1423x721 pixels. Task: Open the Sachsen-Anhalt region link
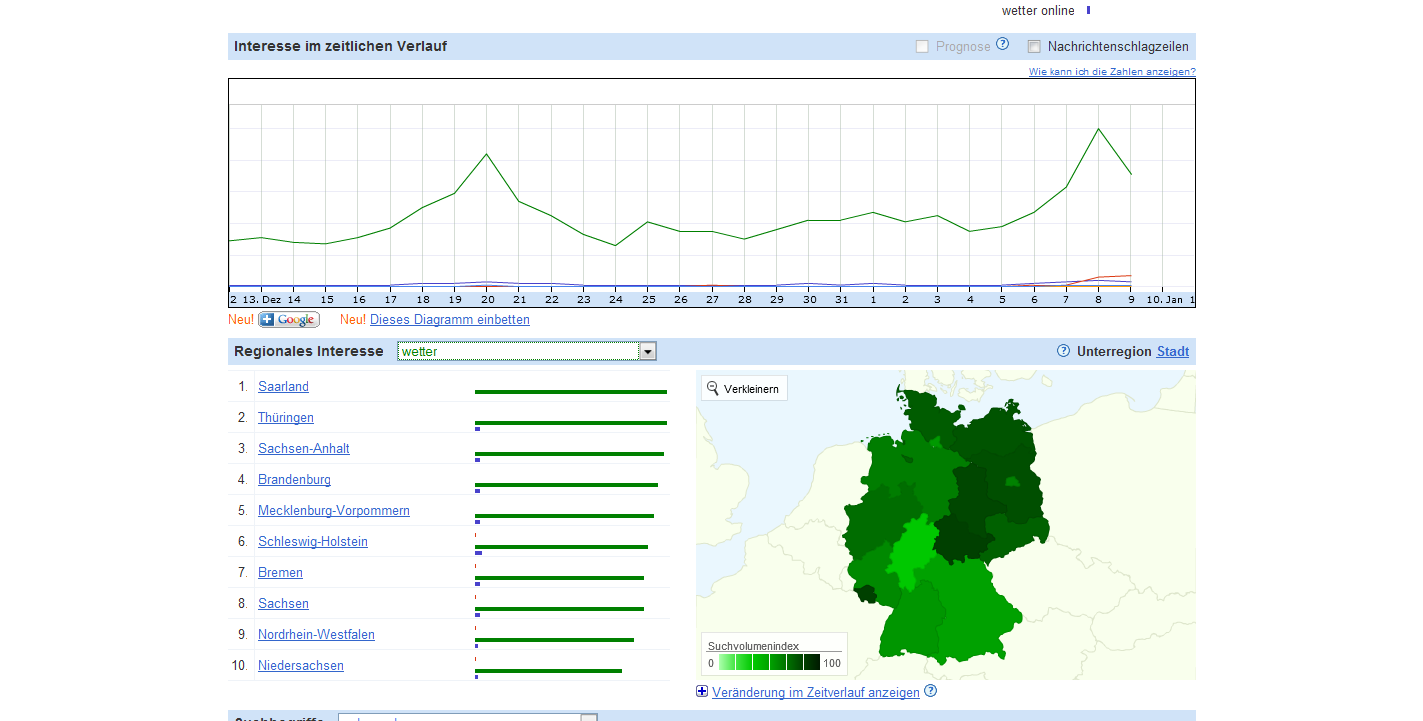[304, 449]
